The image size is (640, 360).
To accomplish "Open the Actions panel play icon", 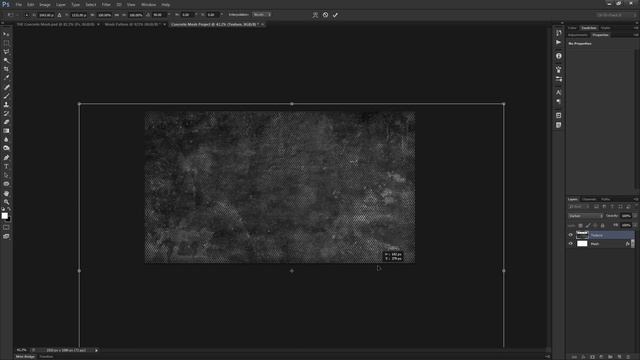I will pos(558,42).
